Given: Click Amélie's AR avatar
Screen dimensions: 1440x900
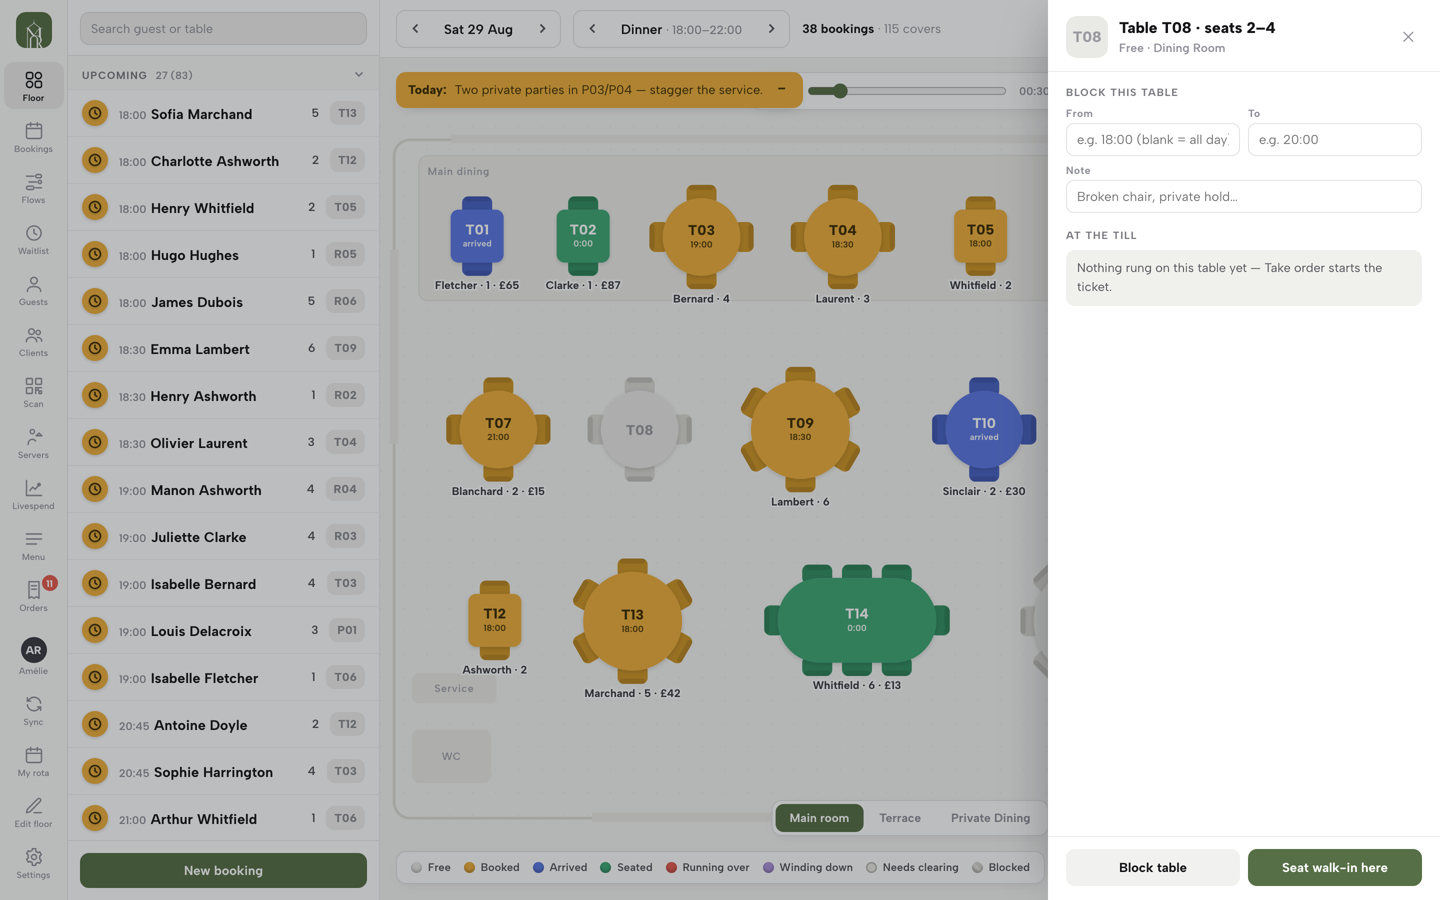Looking at the screenshot, I should pos(33,650).
